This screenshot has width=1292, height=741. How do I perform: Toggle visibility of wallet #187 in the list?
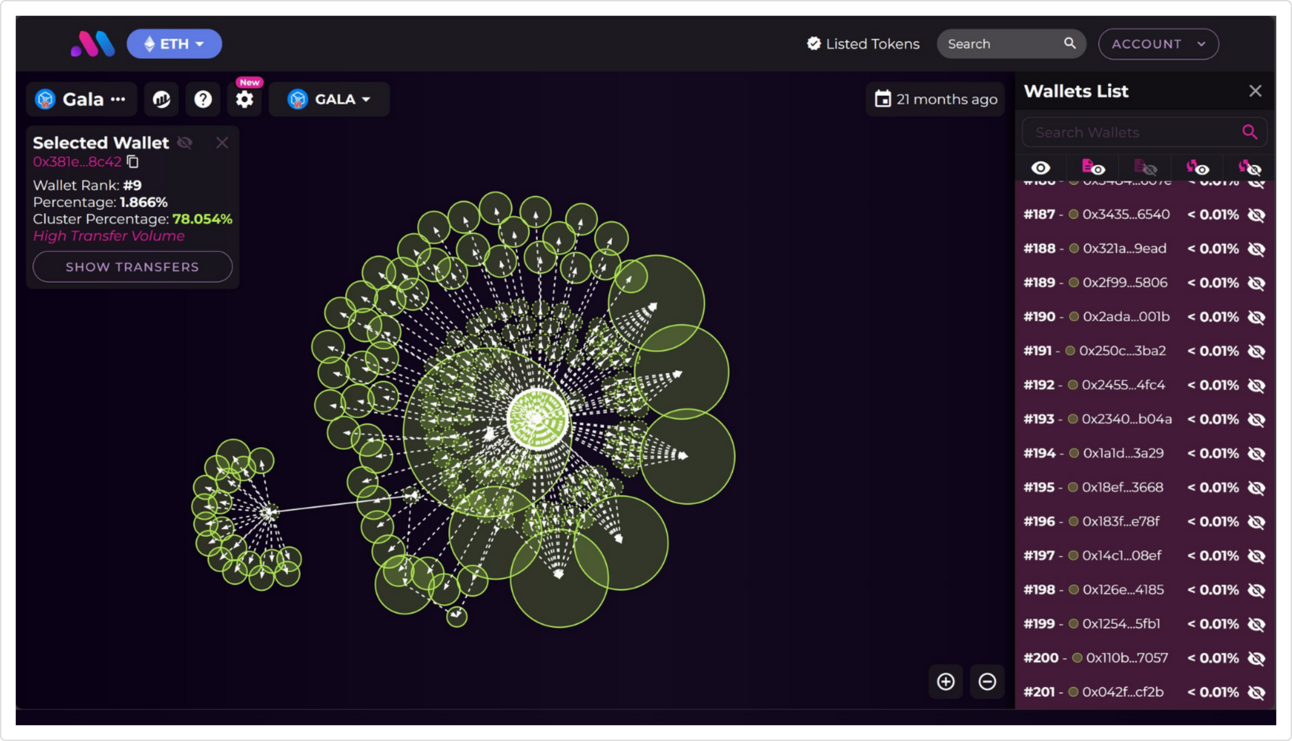click(x=1256, y=214)
